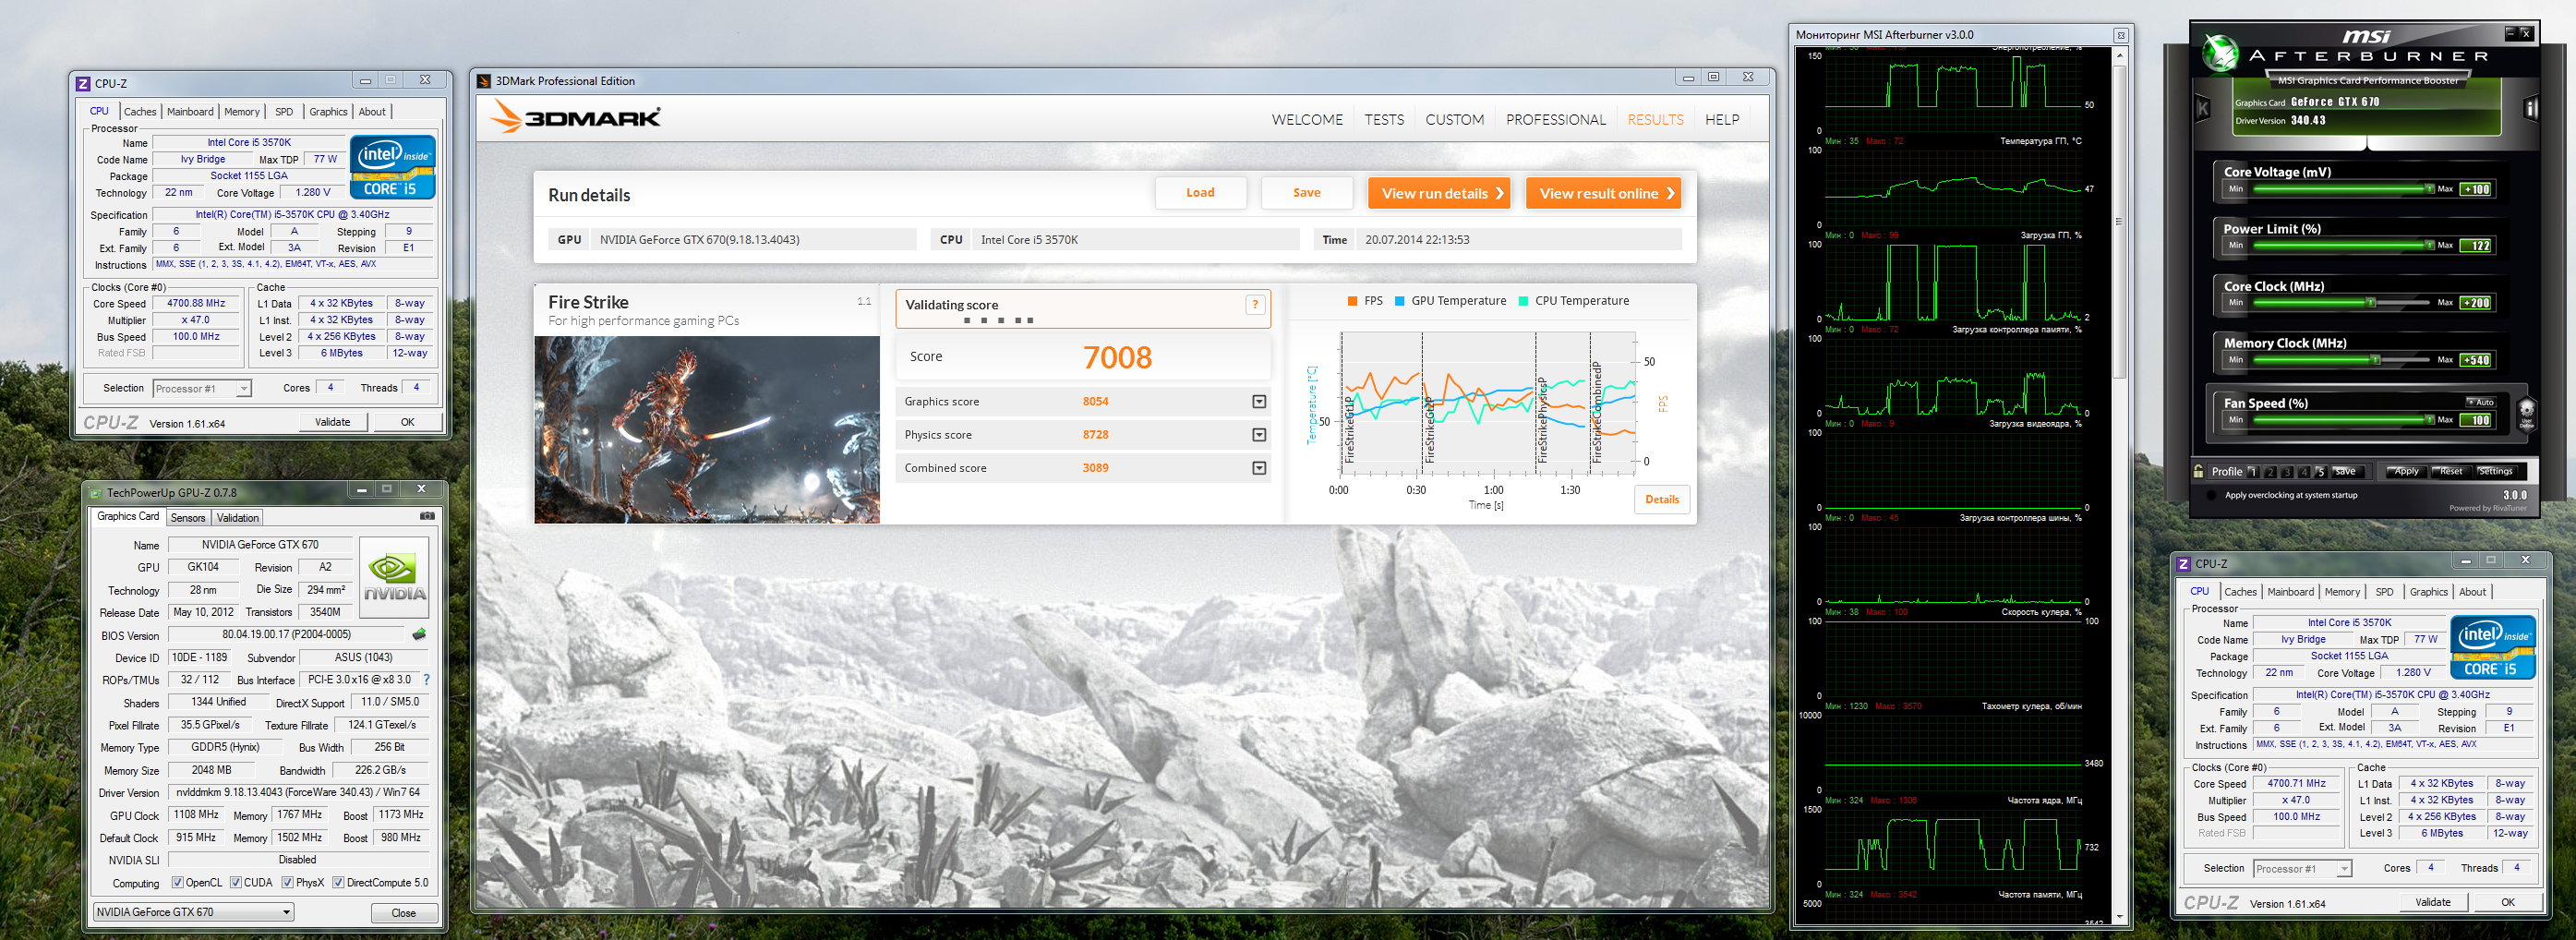2576x940 pixels.
Task: Toggle the OpenCL checkbox in GPU-Z
Action: click(178, 883)
